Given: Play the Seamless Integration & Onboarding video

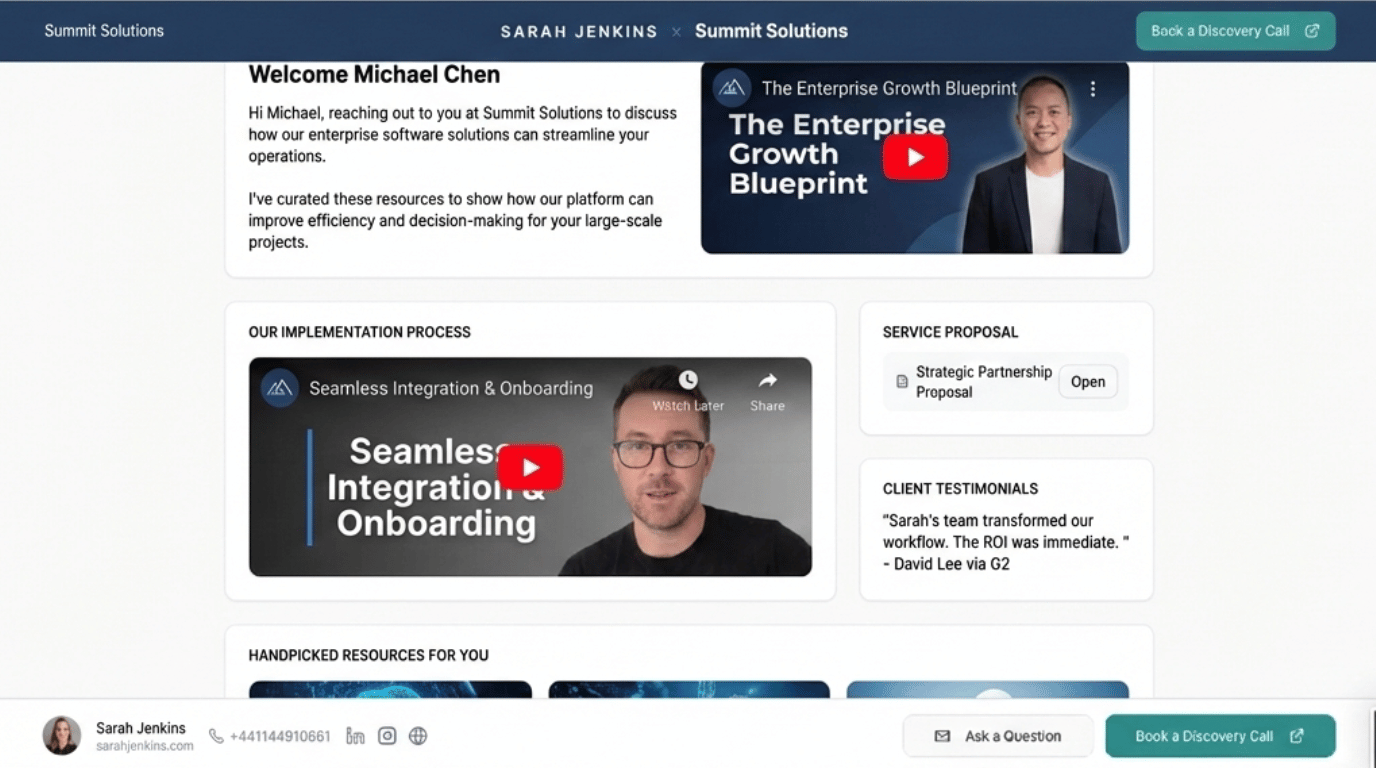Looking at the screenshot, I should pyautogui.click(x=530, y=467).
